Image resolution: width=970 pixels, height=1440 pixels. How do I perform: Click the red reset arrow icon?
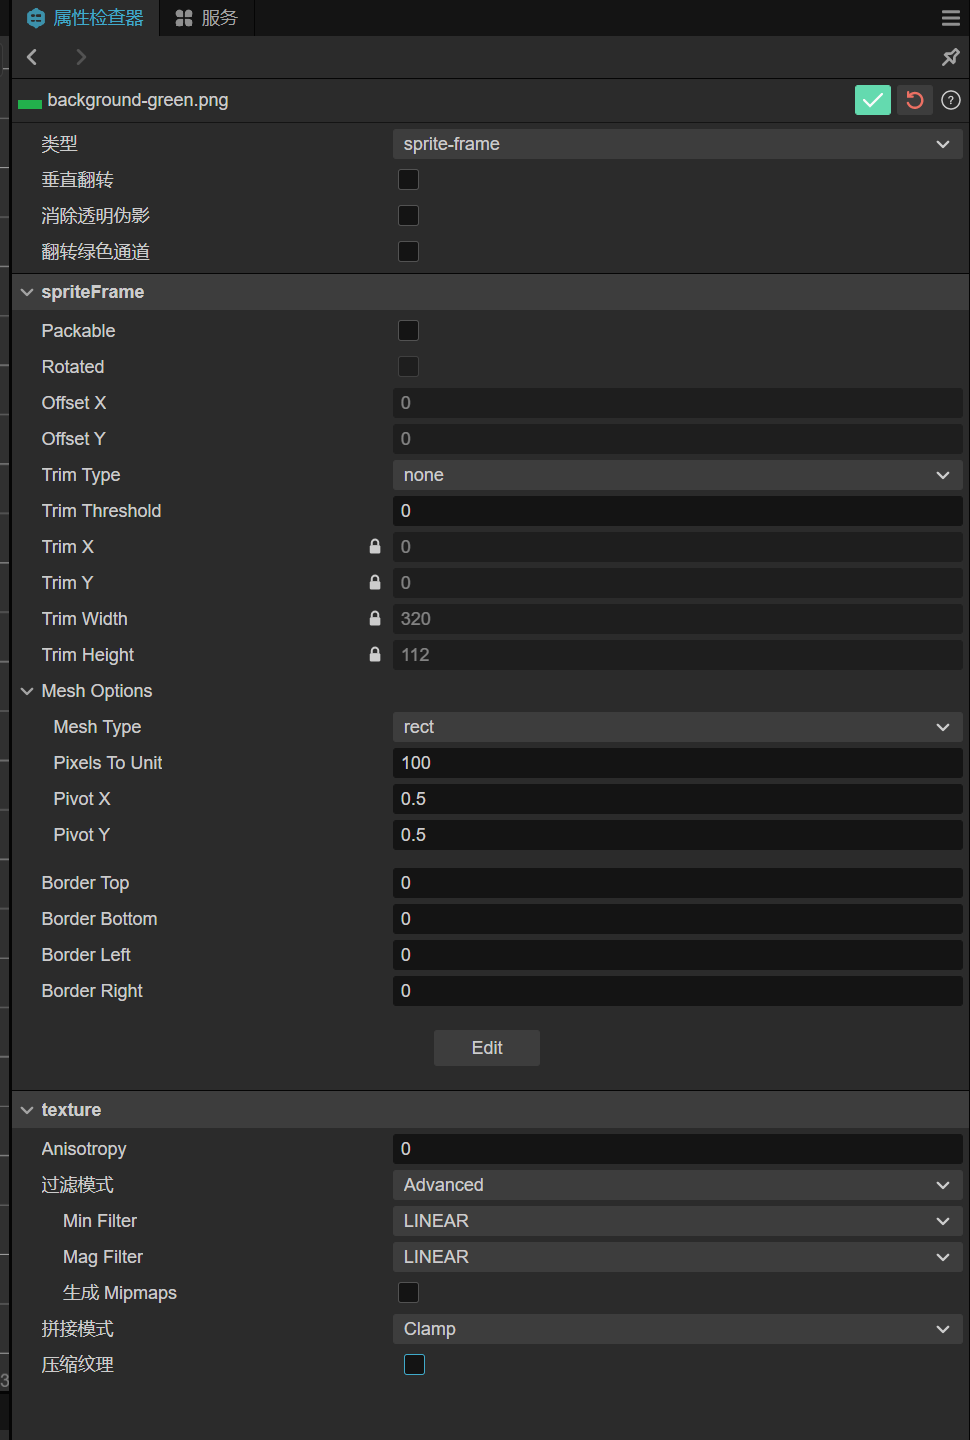coord(914,100)
